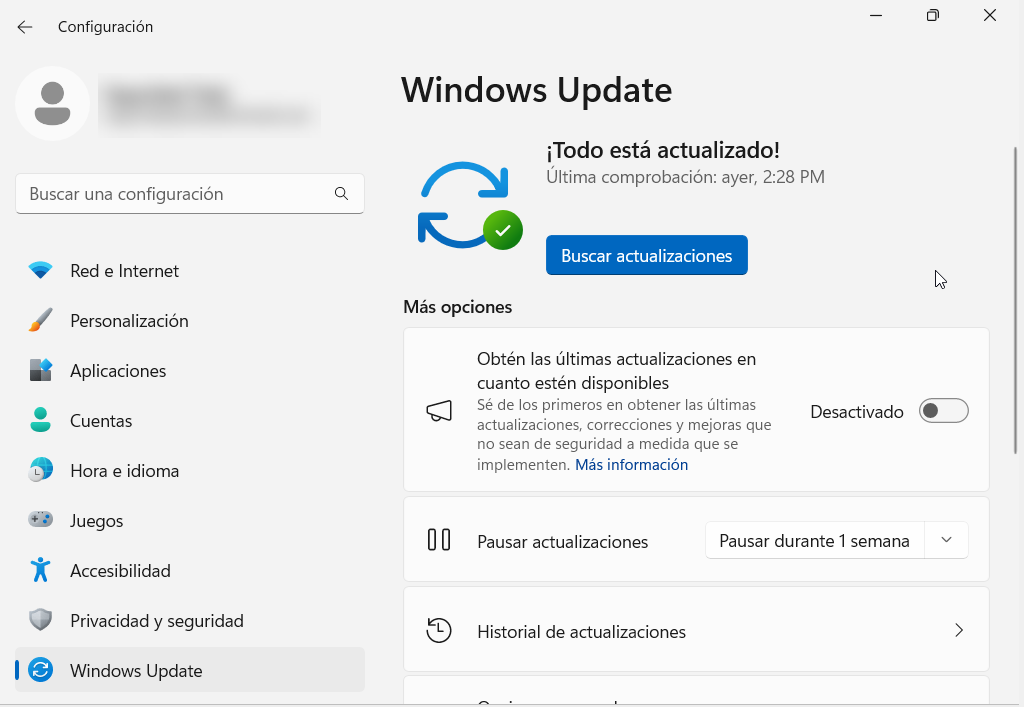Select the Red e Internet Wi-Fi icon
The image size is (1024, 707).
[x=40, y=270]
